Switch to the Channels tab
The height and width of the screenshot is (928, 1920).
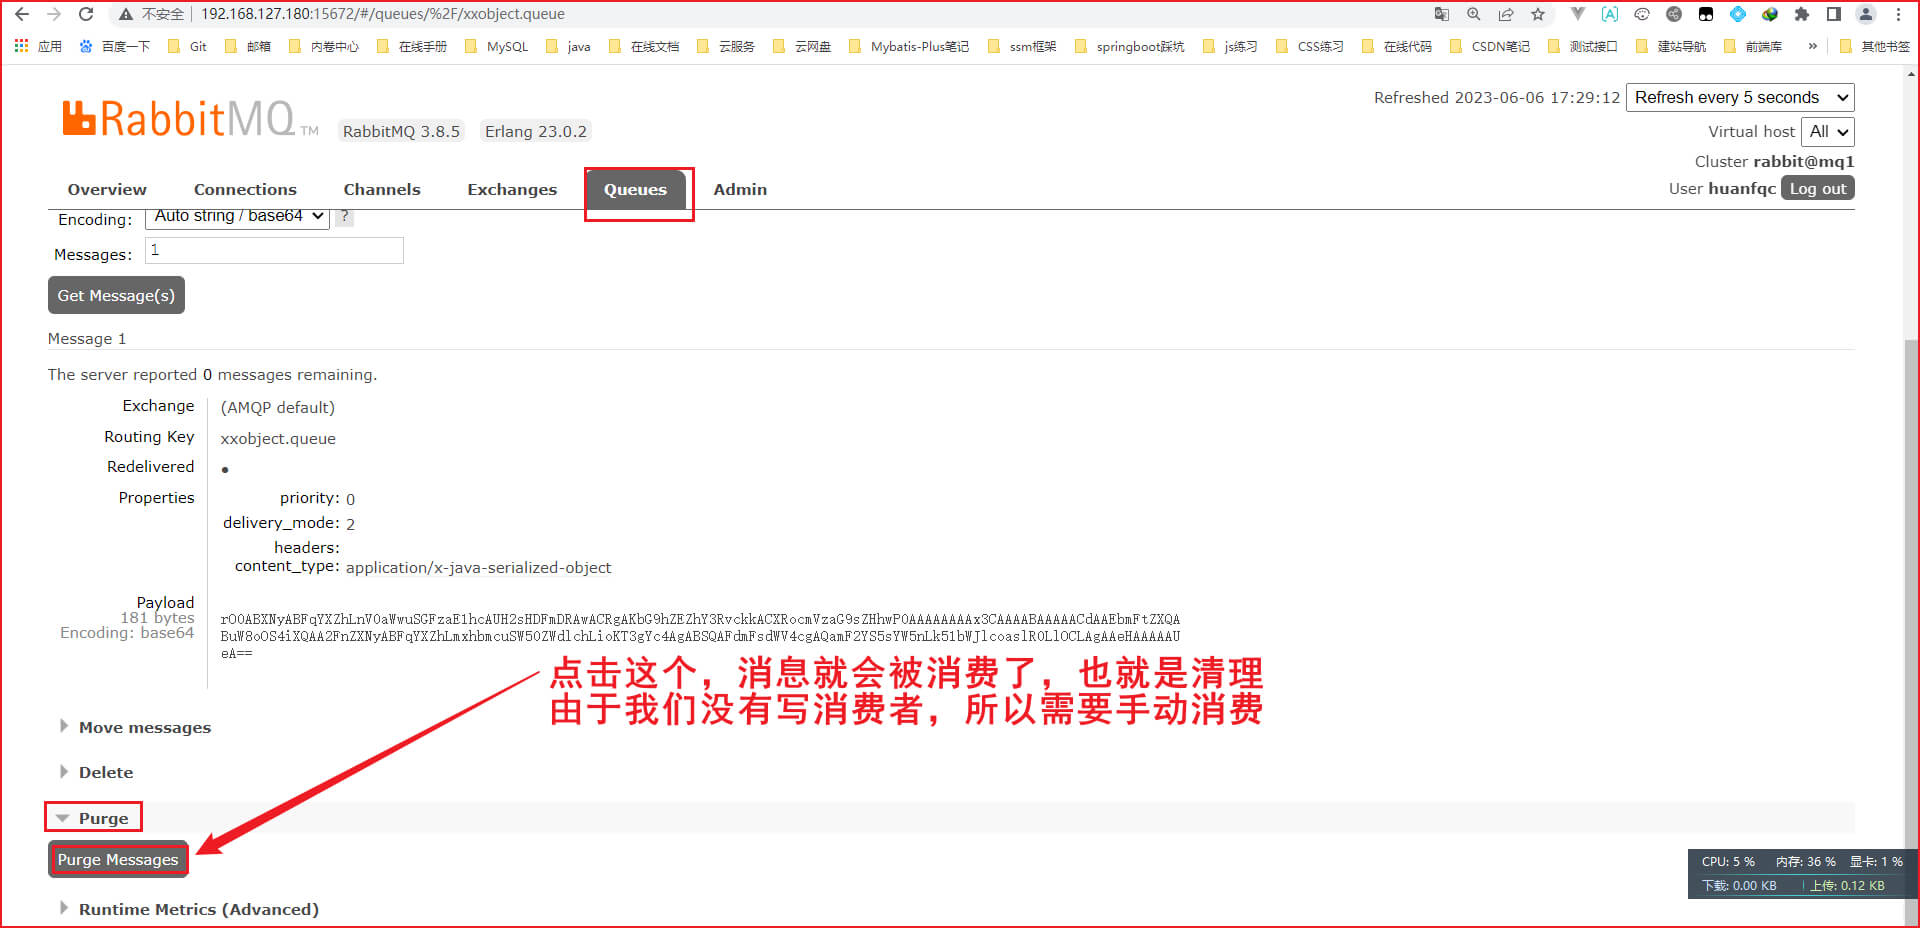pyautogui.click(x=382, y=189)
